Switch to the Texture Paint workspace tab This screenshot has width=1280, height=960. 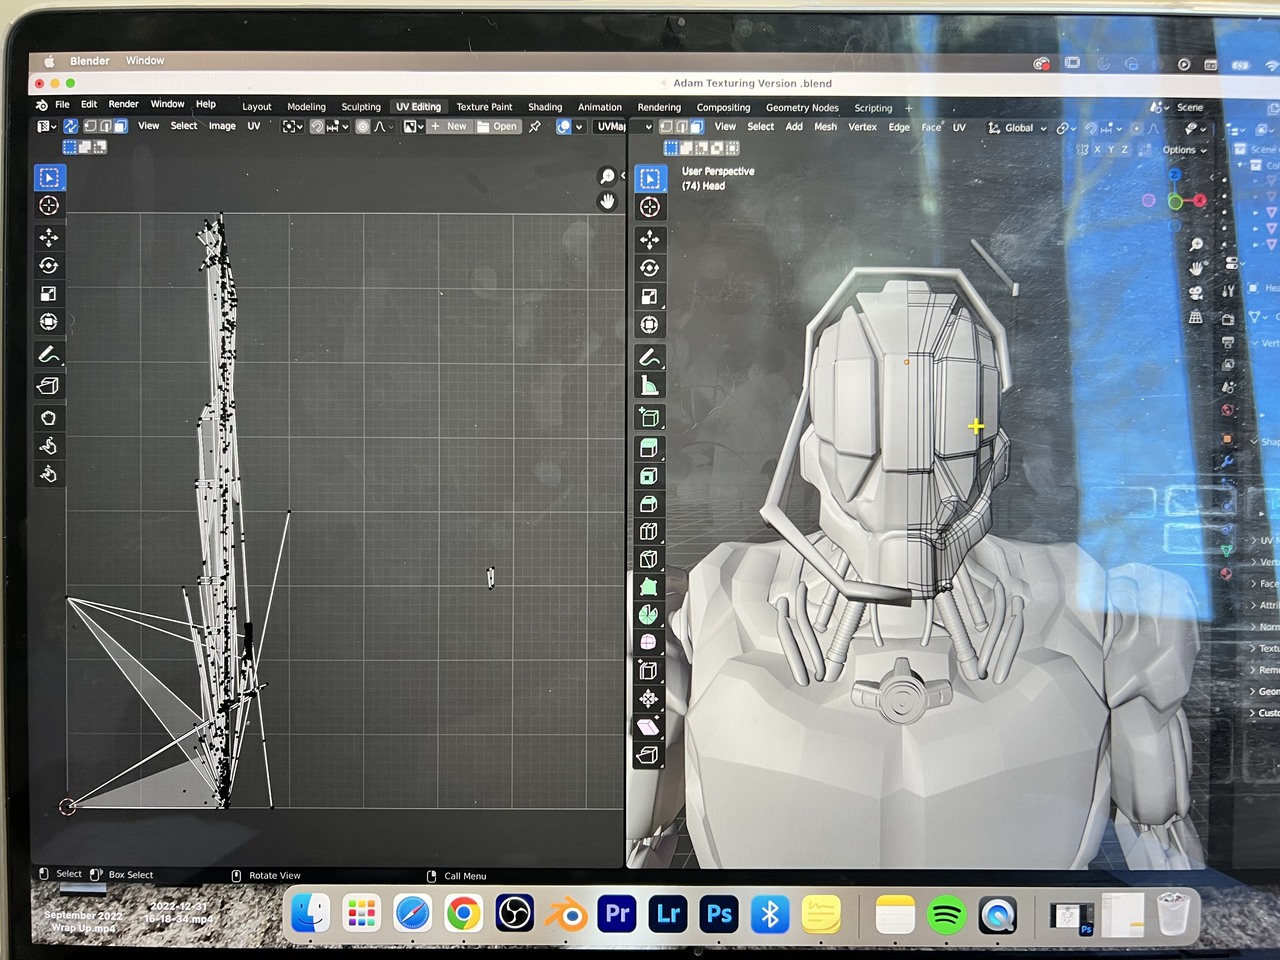(x=484, y=107)
